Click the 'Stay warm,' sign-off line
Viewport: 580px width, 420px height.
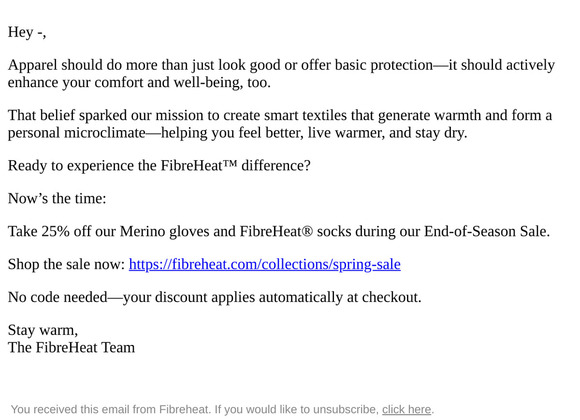pos(43,330)
